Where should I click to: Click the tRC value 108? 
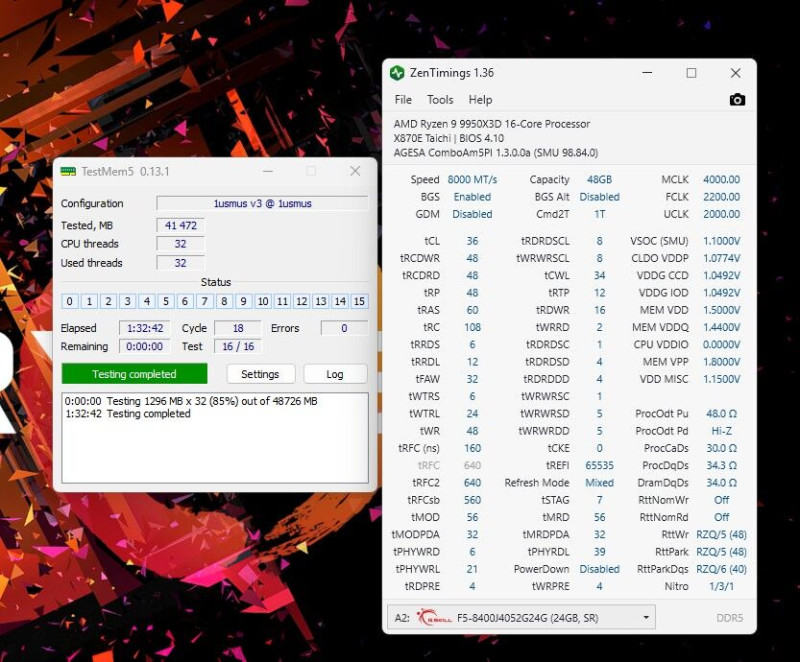[x=472, y=327]
